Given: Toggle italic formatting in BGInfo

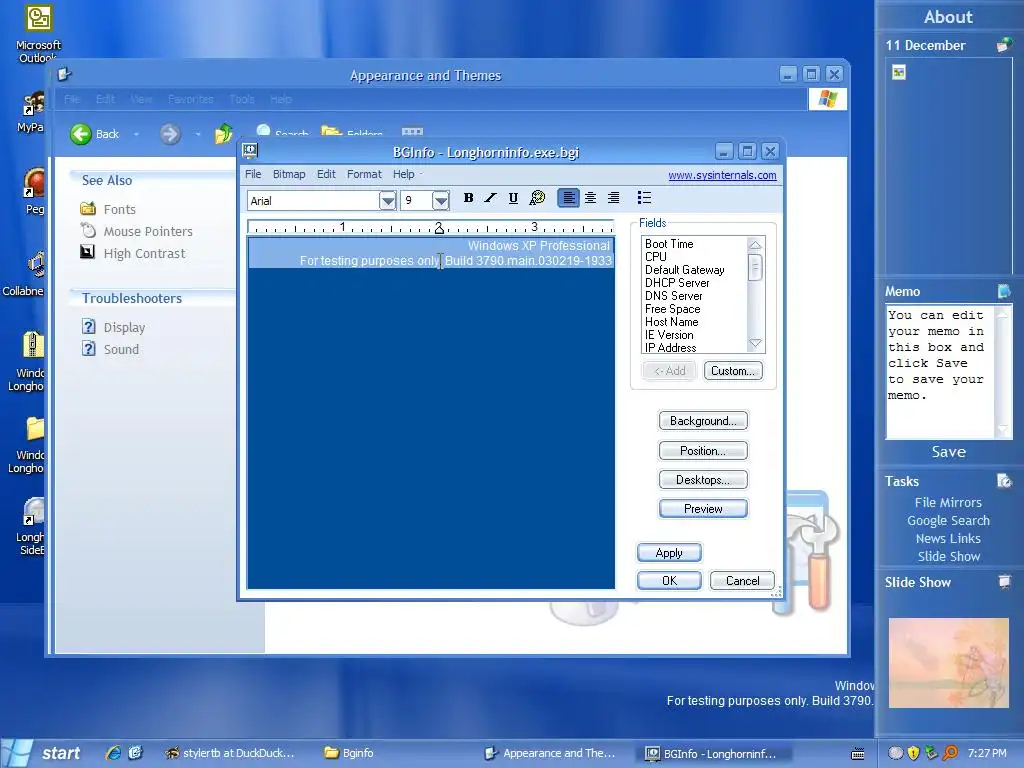Looking at the screenshot, I should pos(490,198).
